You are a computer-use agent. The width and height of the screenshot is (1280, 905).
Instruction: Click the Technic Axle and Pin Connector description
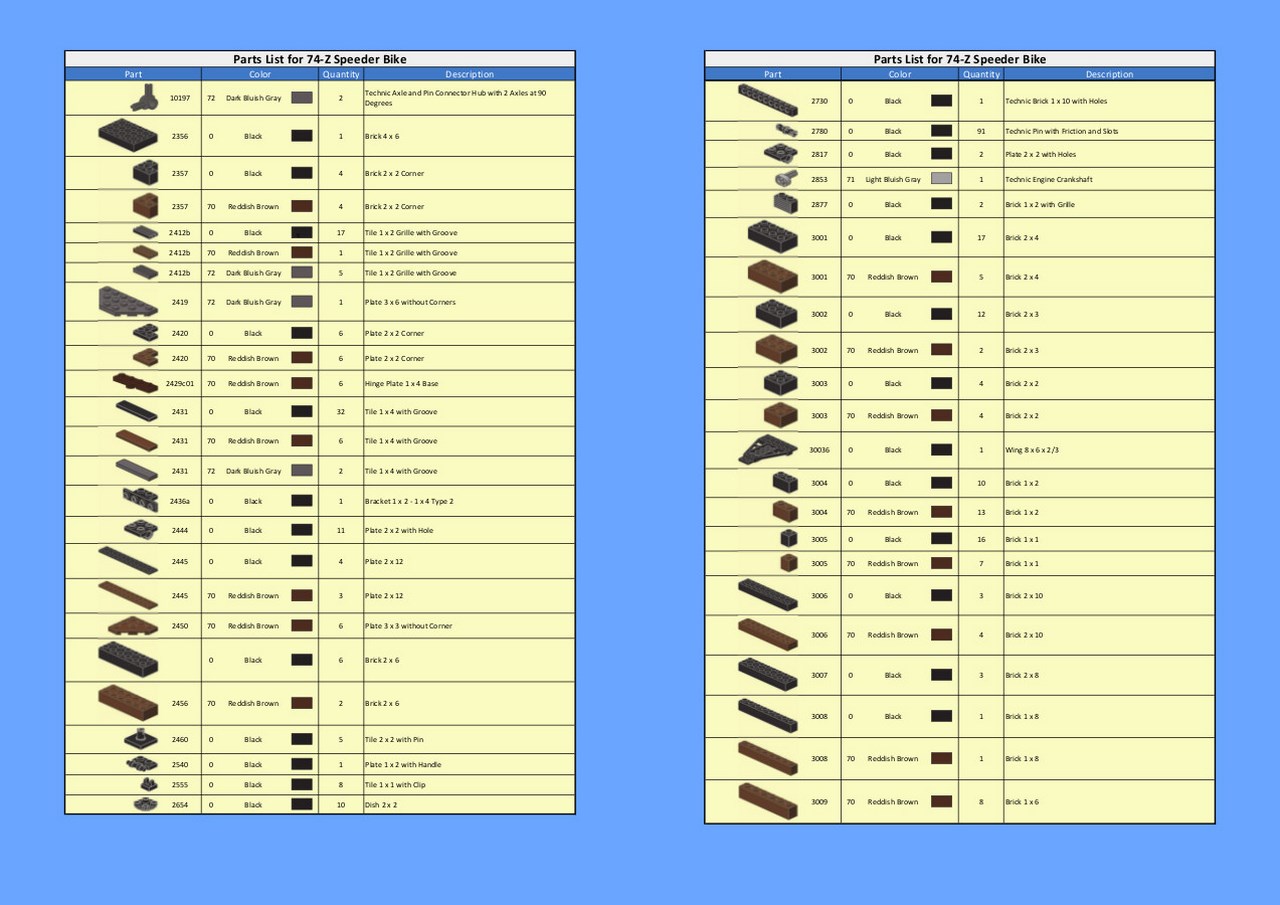click(x=455, y=97)
